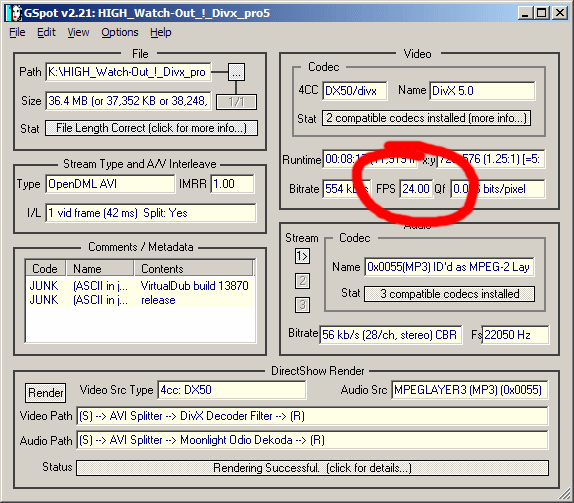The width and height of the screenshot is (574, 503).
Task: Click the x:y resolution field showing 576 (1.25:1)
Action: pyautogui.click(x=491, y=159)
